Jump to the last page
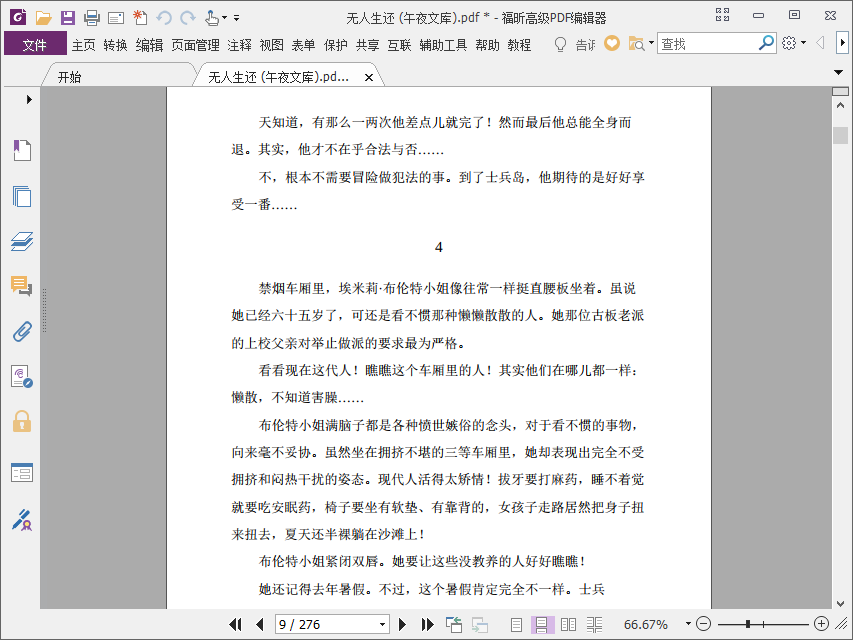The image size is (853, 640). (428, 624)
